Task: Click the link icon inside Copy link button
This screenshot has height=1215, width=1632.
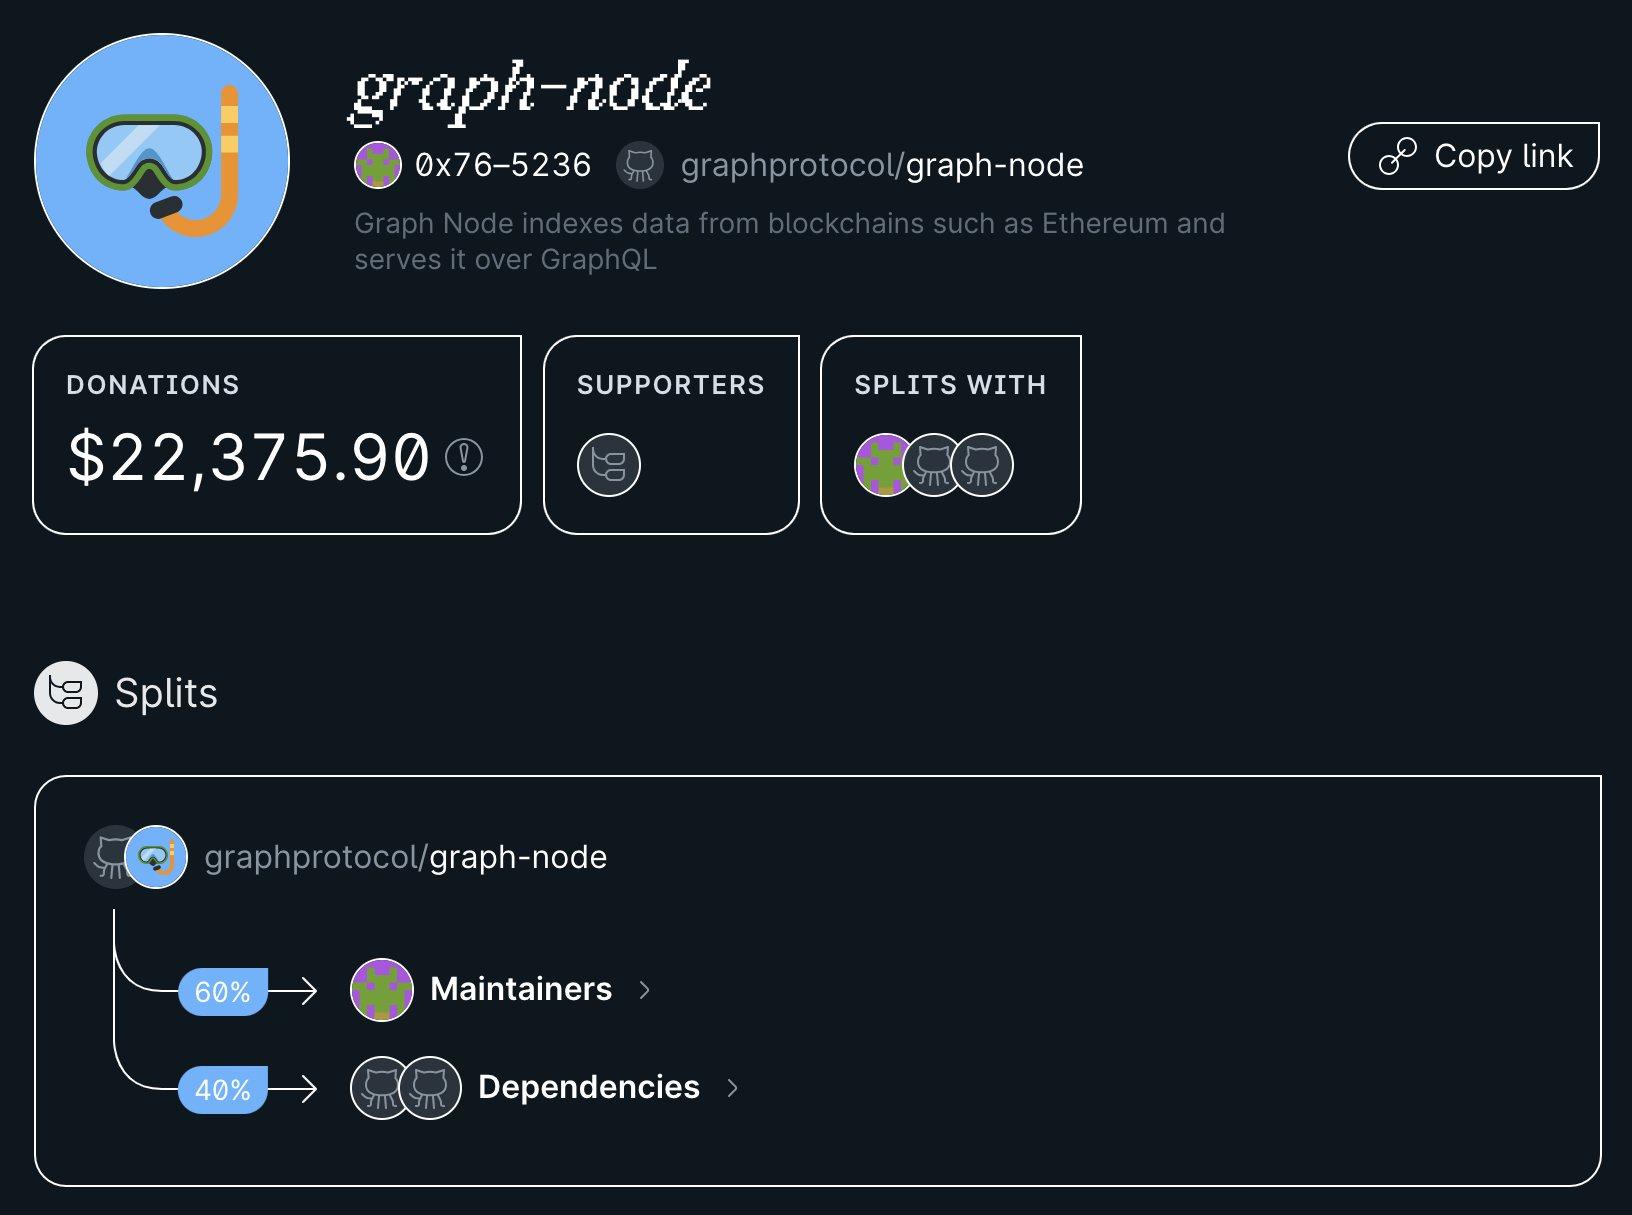Action: (x=1399, y=155)
